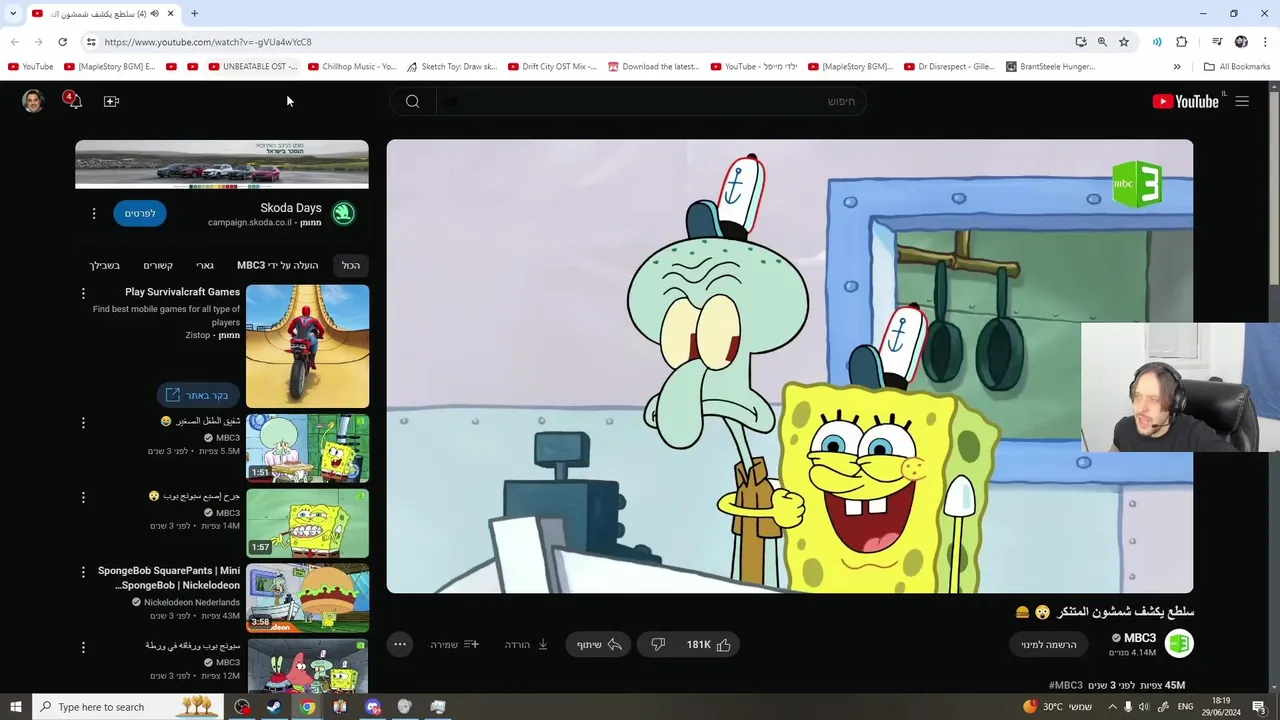Click the 'בקר באתר' visit site button
Image resolution: width=1280 pixels, height=720 pixels.
[198, 395]
